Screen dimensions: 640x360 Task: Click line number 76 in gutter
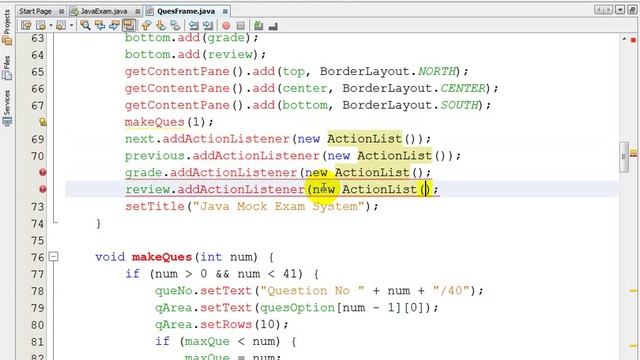(x=38, y=257)
